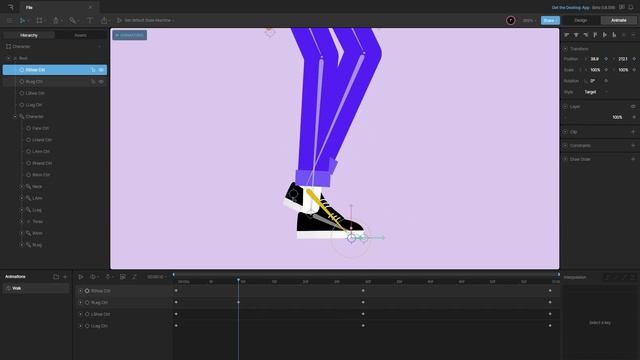This screenshot has height=360, width=640.
Task: Open the user avatar menu
Action: pos(510,20)
